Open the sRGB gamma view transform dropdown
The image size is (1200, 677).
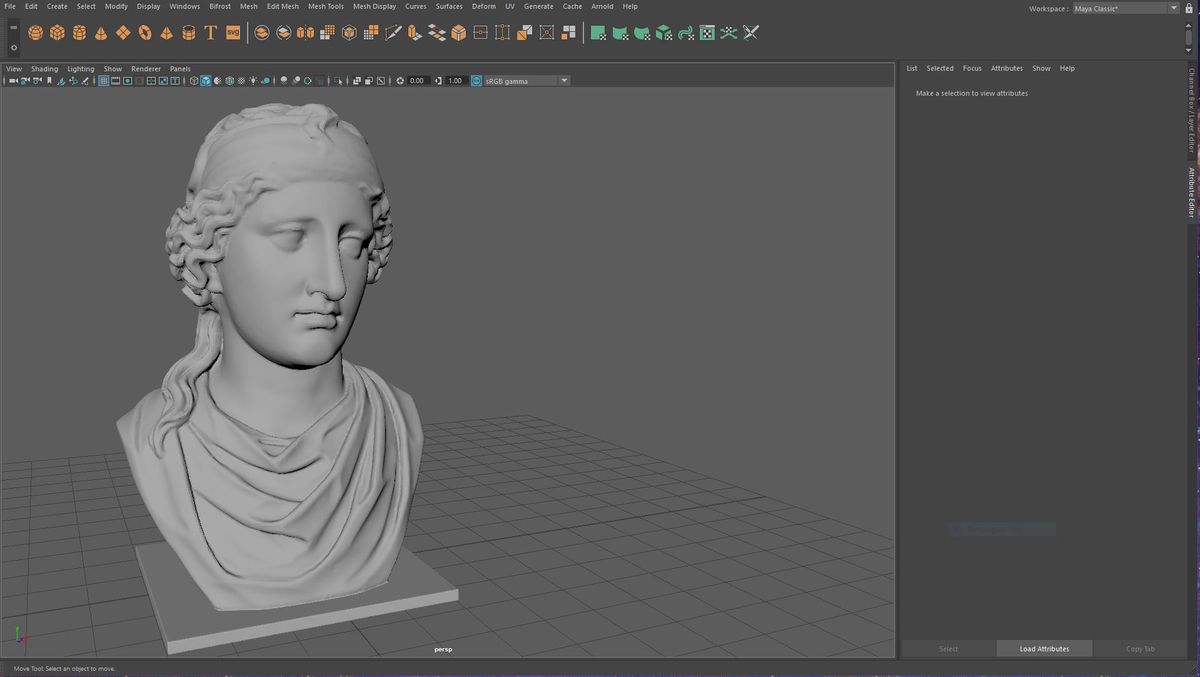coord(563,80)
